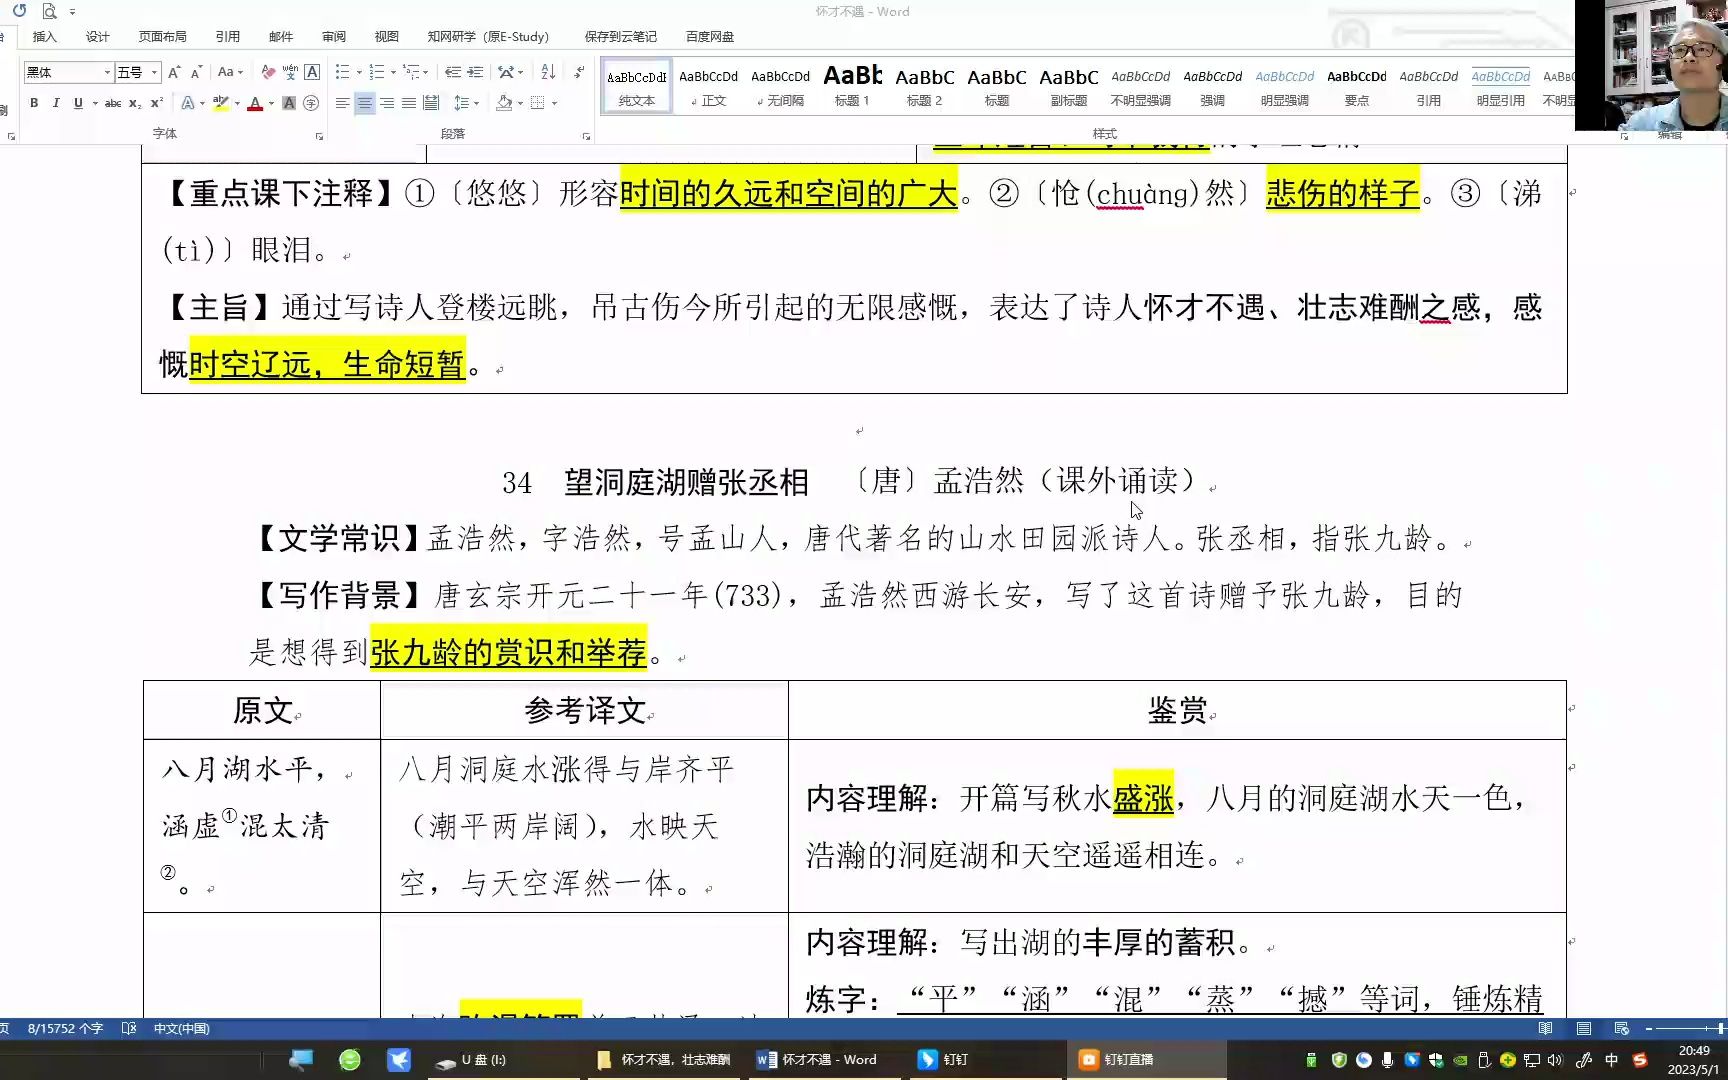Click the borders grid icon

click(x=538, y=103)
